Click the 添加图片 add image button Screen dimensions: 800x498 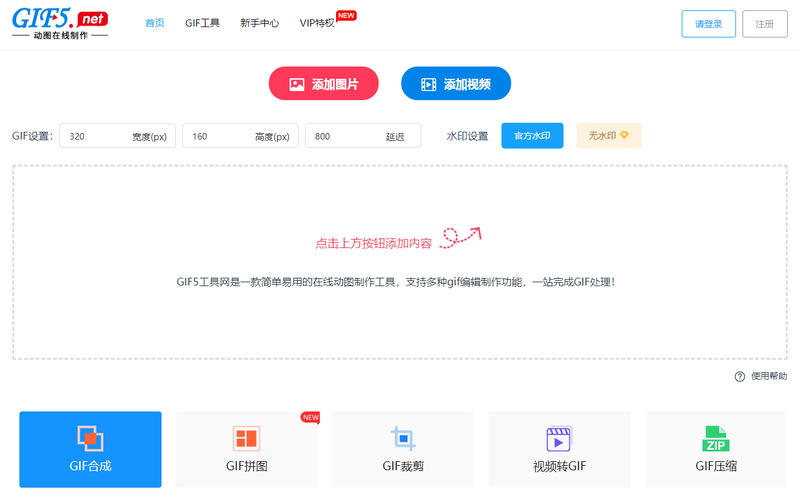coord(323,84)
